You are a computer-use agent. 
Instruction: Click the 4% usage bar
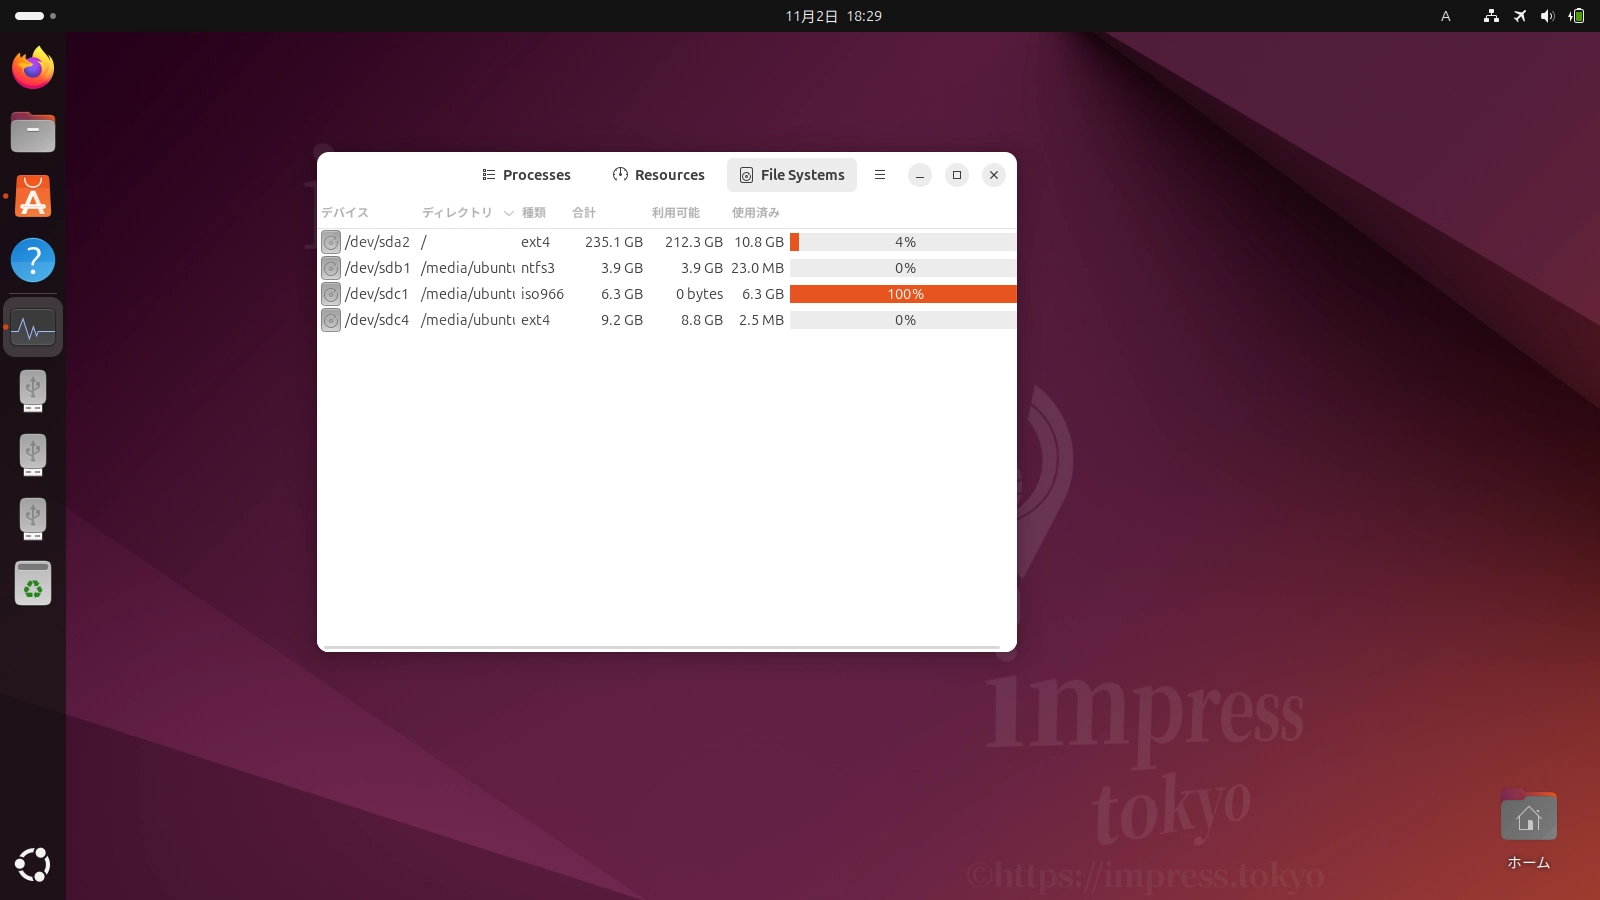pyautogui.click(x=903, y=242)
